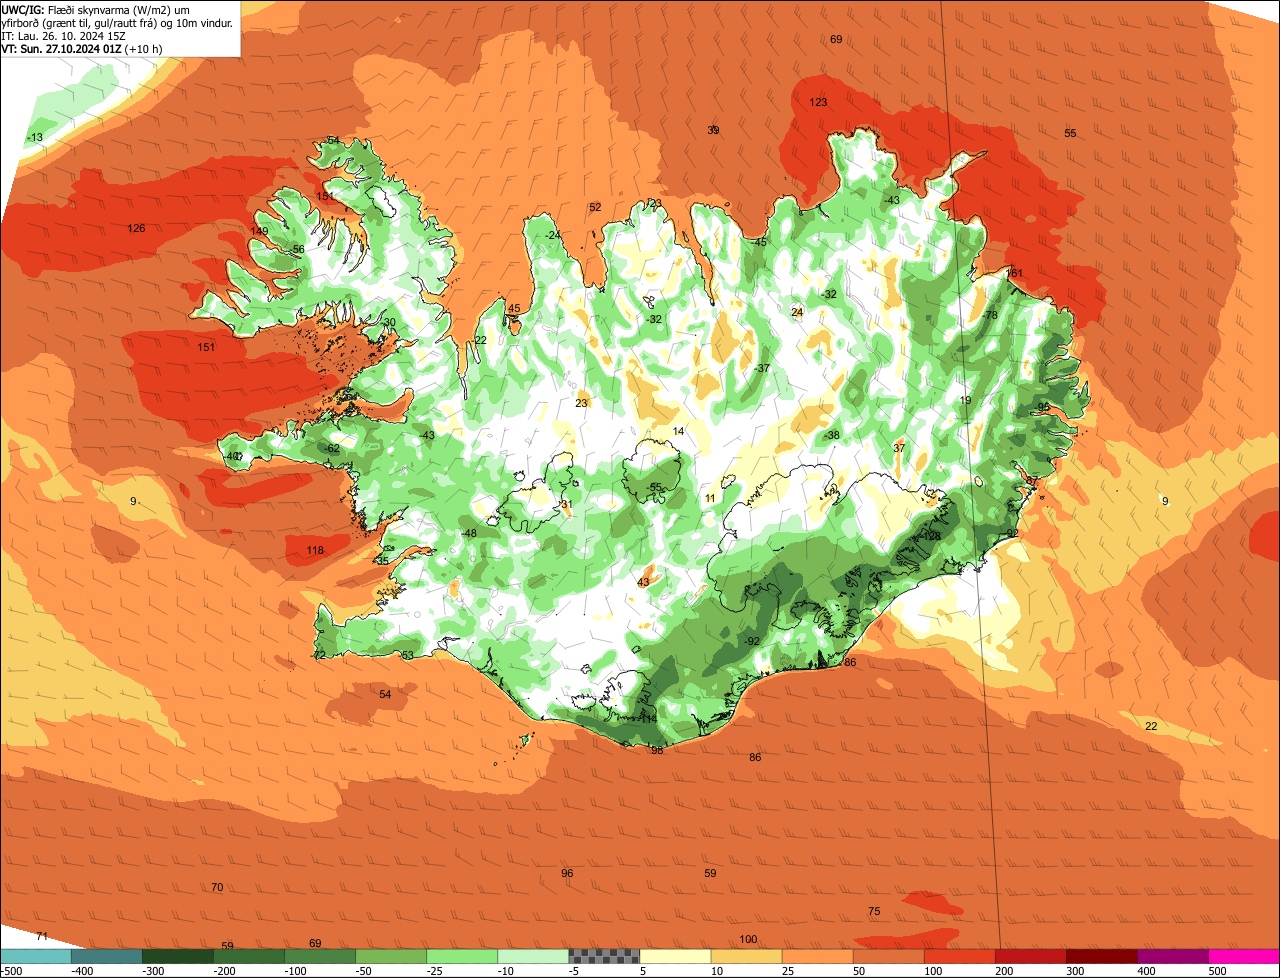The image size is (1280, 978).
Task: Click the pale yellow legend swatch between 5 and 10
Action: coord(675,956)
